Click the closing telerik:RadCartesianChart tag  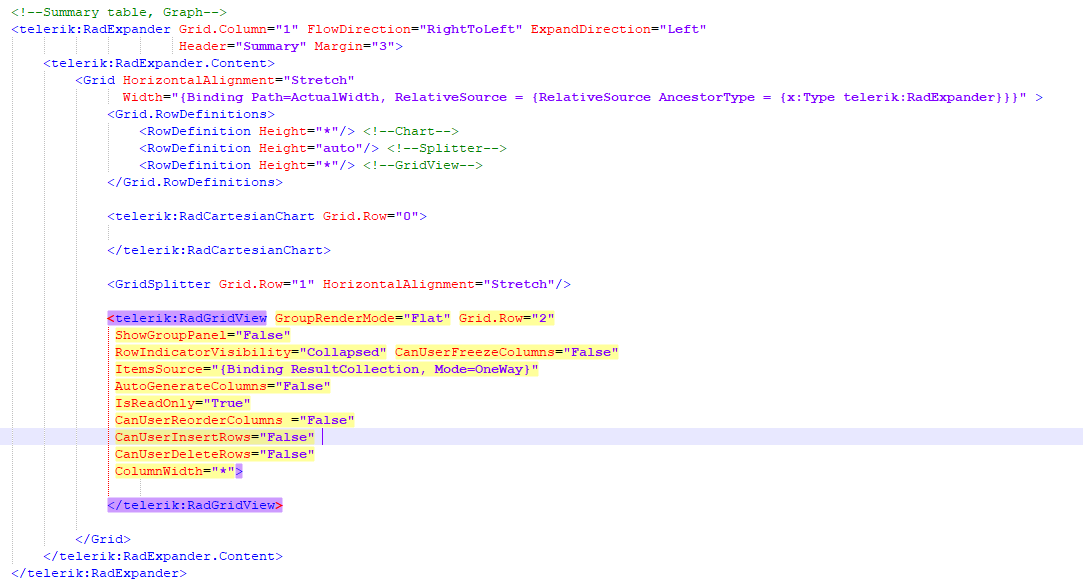coord(219,250)
